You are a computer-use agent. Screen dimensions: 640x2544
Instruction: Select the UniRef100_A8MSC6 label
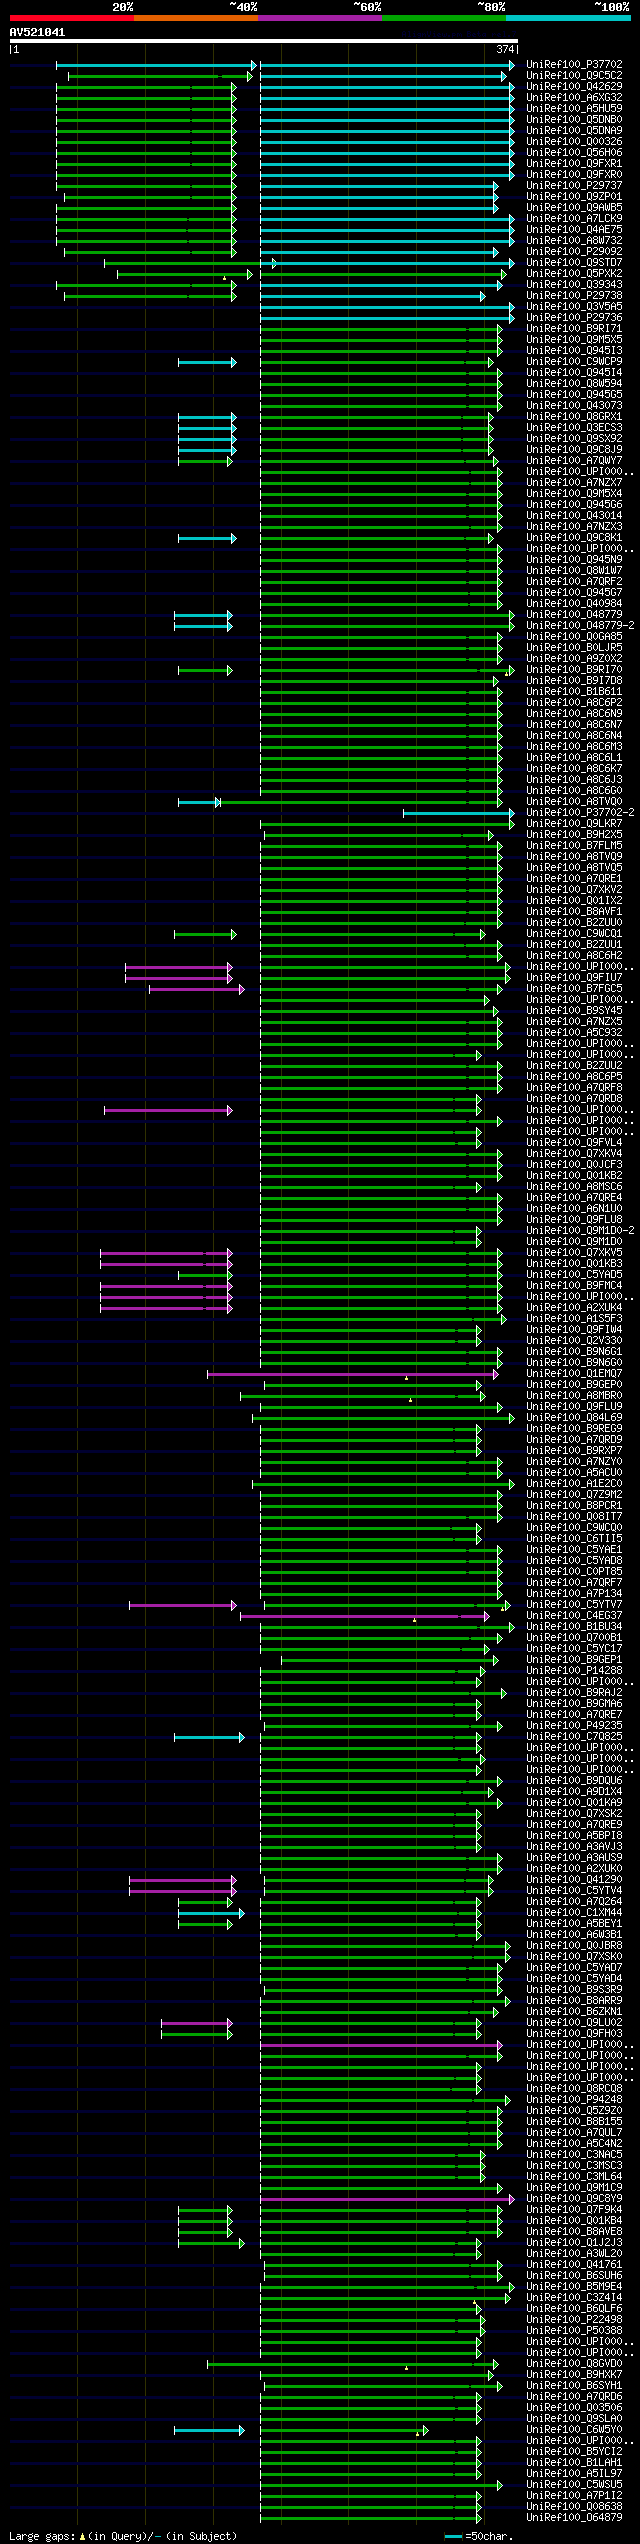coord(574,1187)
